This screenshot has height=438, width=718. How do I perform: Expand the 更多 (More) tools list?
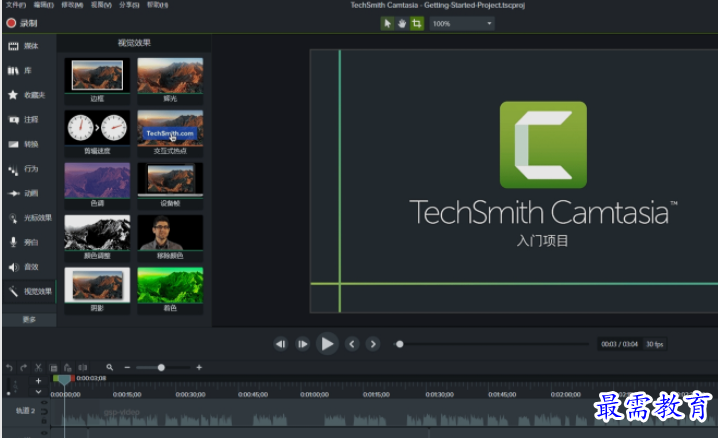pyautogui.click(x=28, y=319)
